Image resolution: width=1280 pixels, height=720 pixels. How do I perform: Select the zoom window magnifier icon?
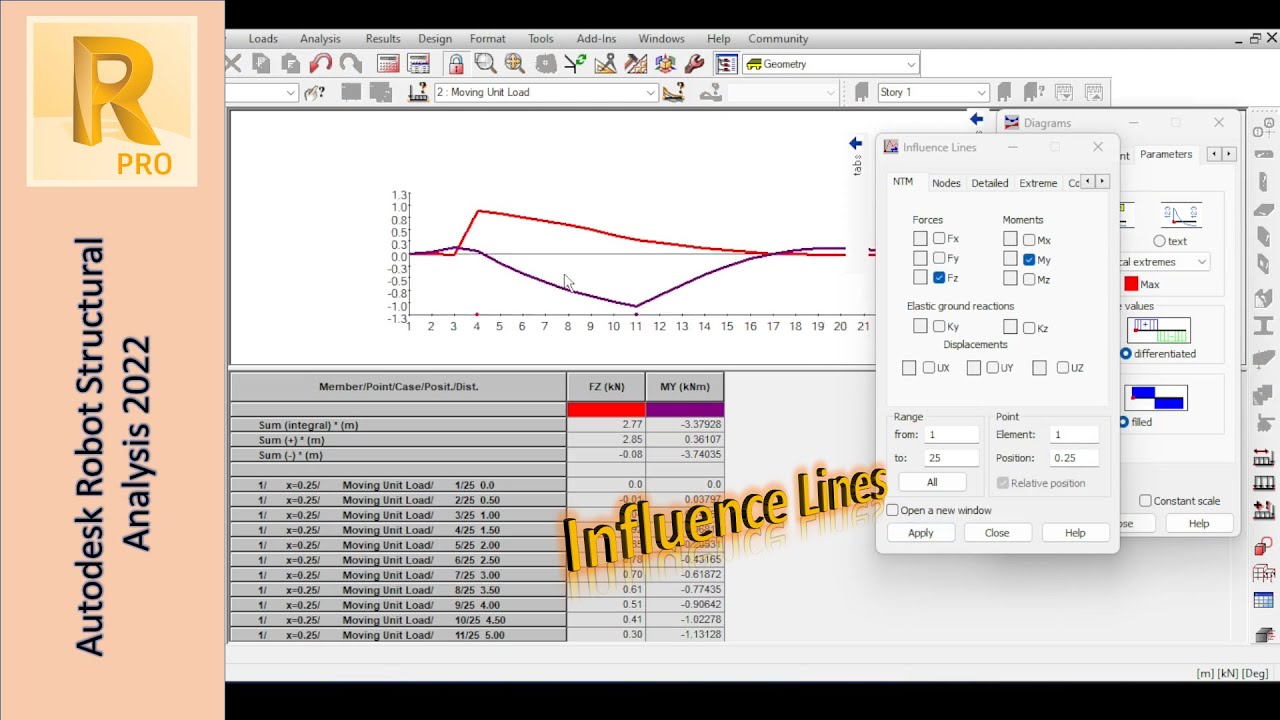486,64
